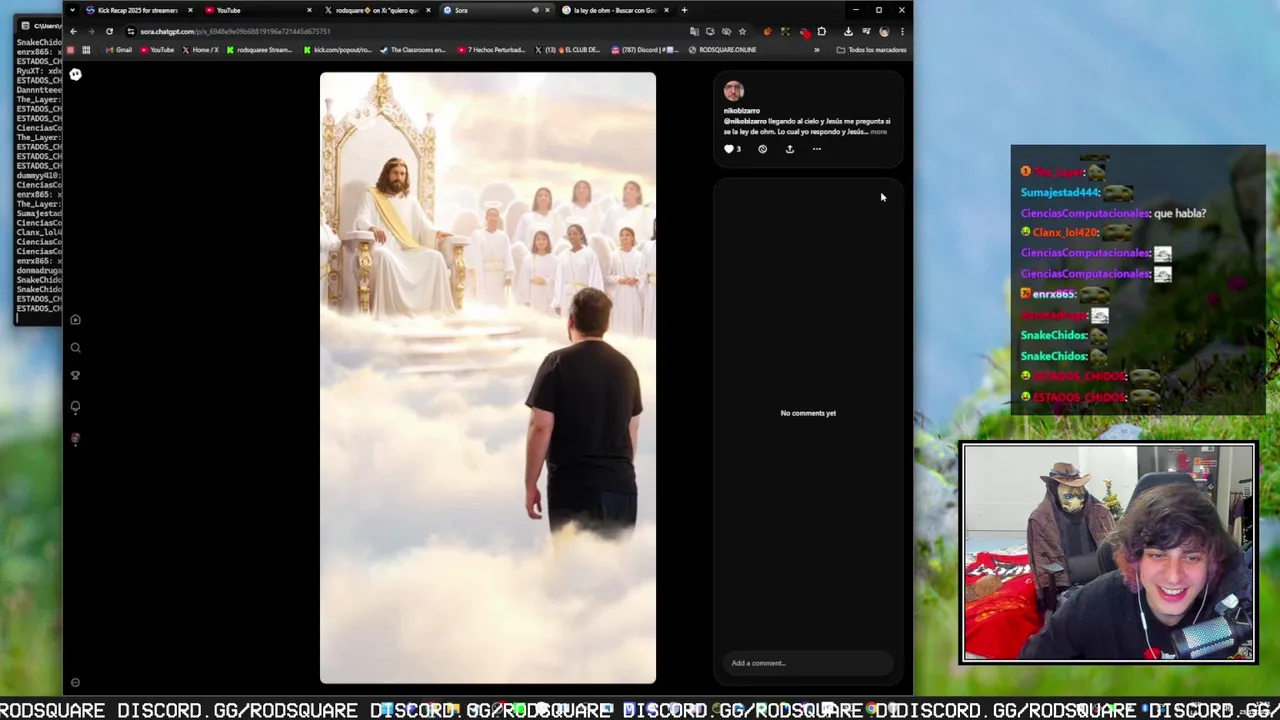Image resolution: width=1280 pixels, height=720 pixels.
Task: Go back in Chrome browser
Action: [73, 31]
